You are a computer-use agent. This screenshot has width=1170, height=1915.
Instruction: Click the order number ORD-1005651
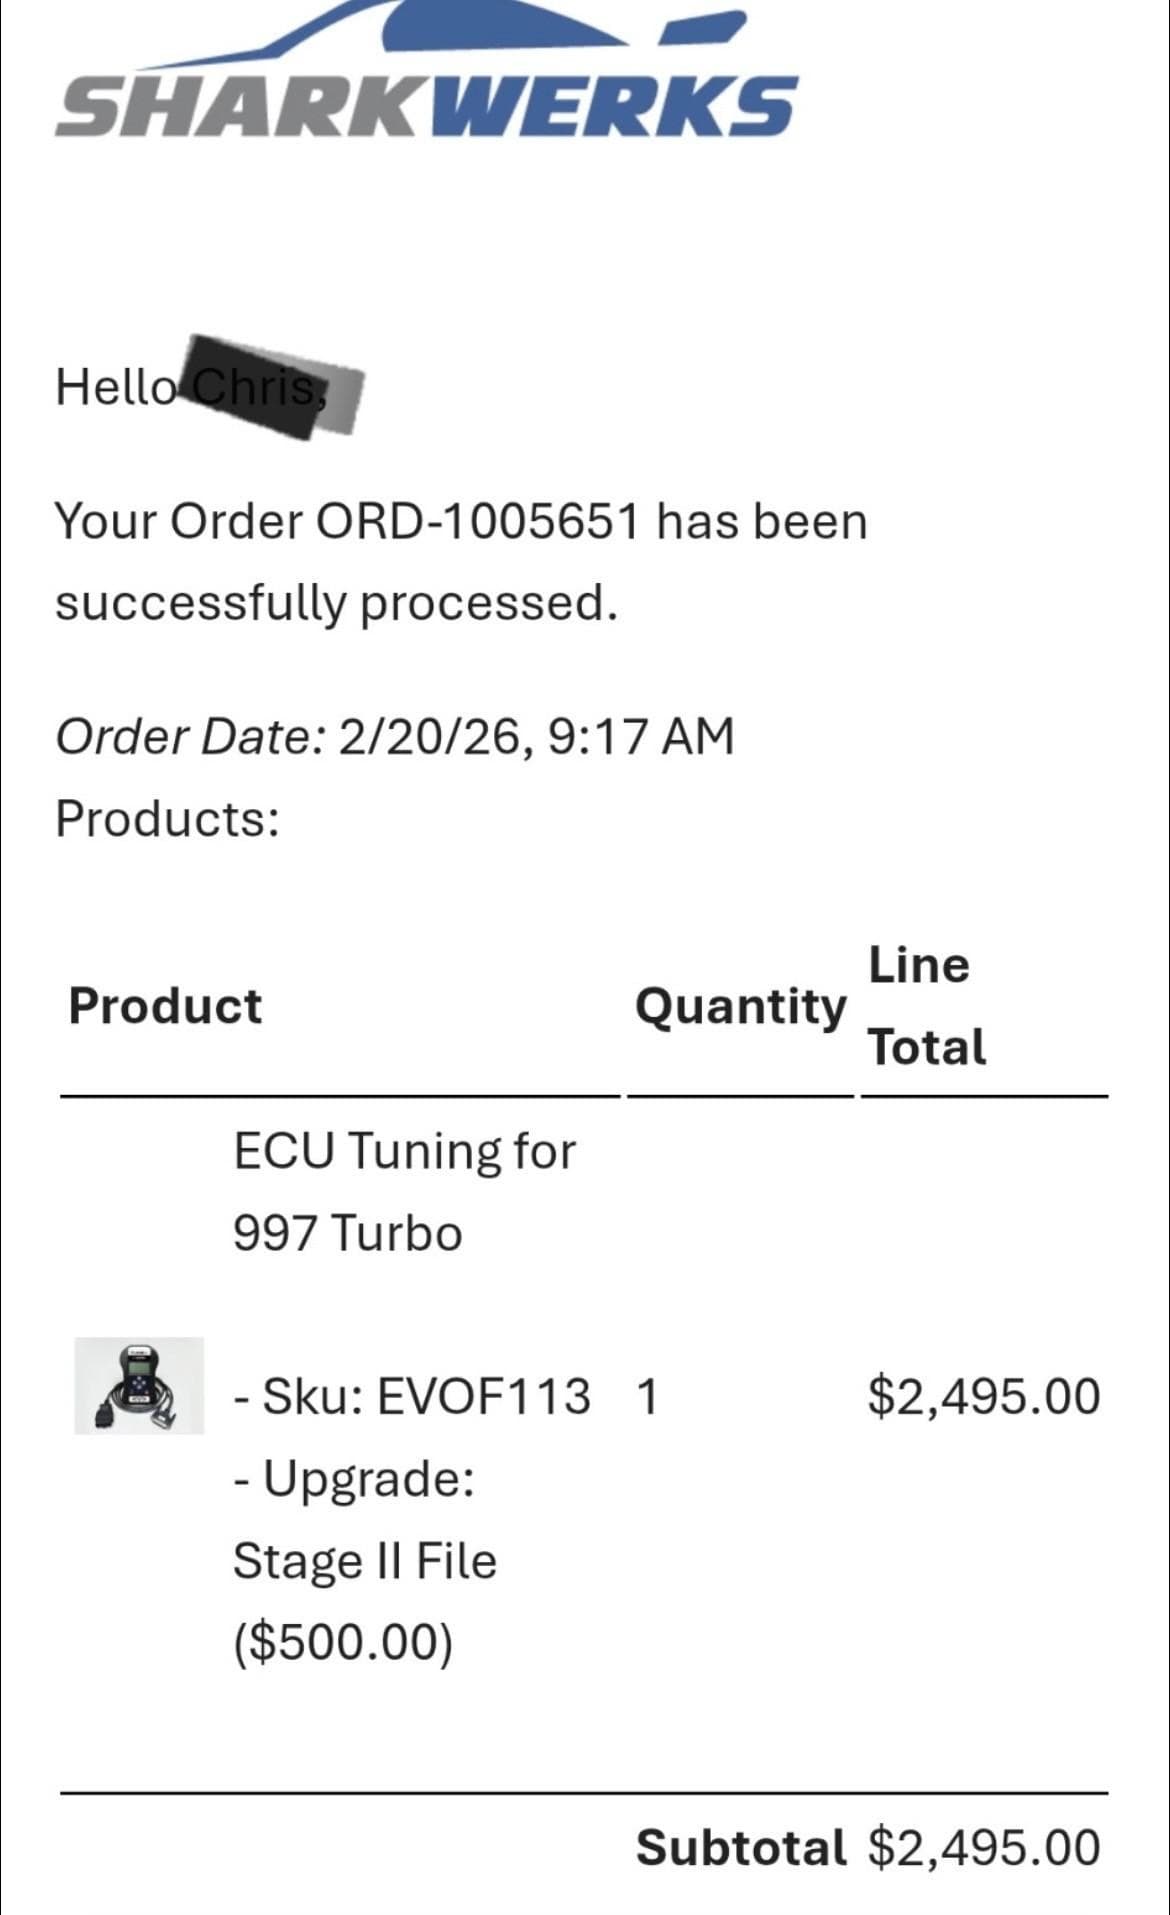coord(476,521)
